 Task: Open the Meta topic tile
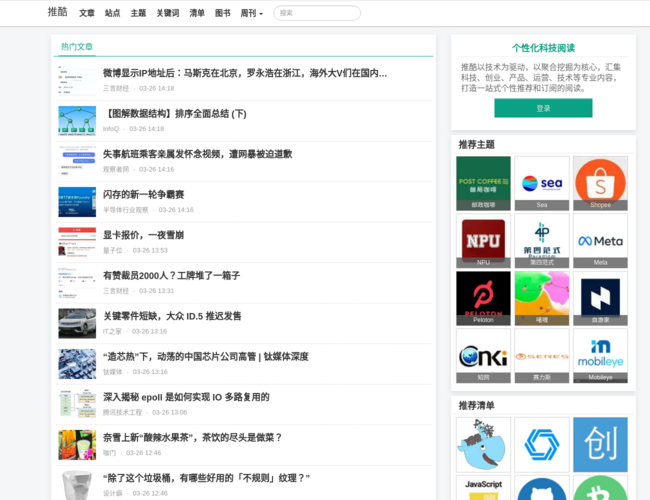pyautogui.click(x=600, y=241)
